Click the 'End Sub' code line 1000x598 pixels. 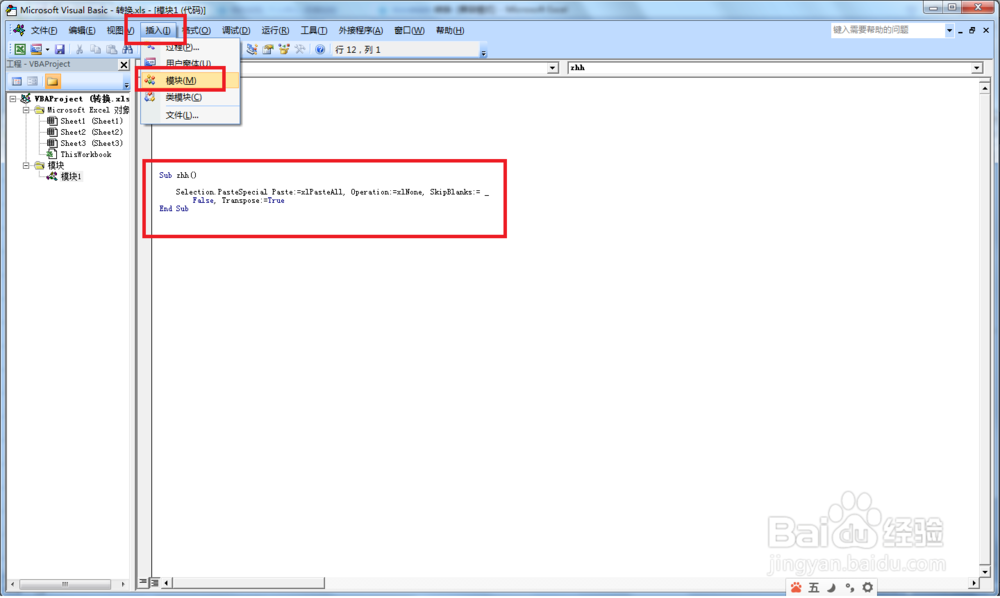pos(173,209)
